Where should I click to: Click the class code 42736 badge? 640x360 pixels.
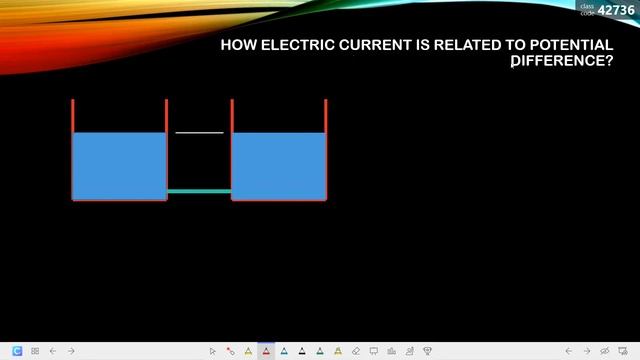click(607, 9)
